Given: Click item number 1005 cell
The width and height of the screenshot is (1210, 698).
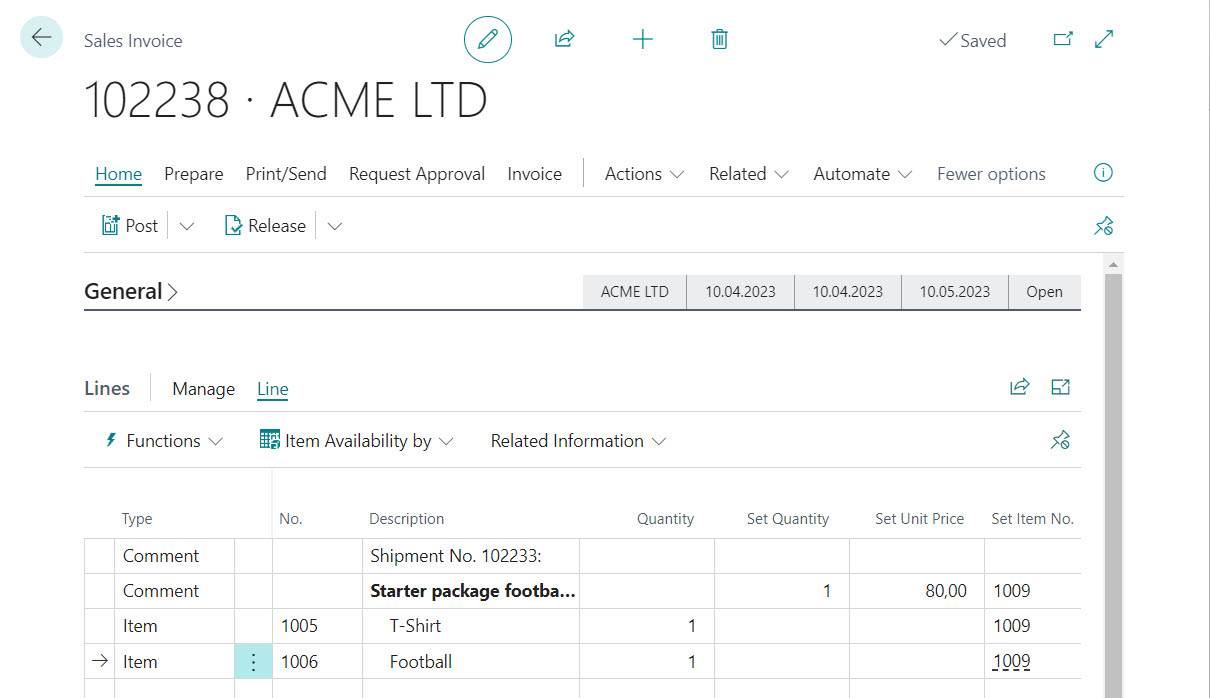Looking at the screenshot, I should point(318,626).
